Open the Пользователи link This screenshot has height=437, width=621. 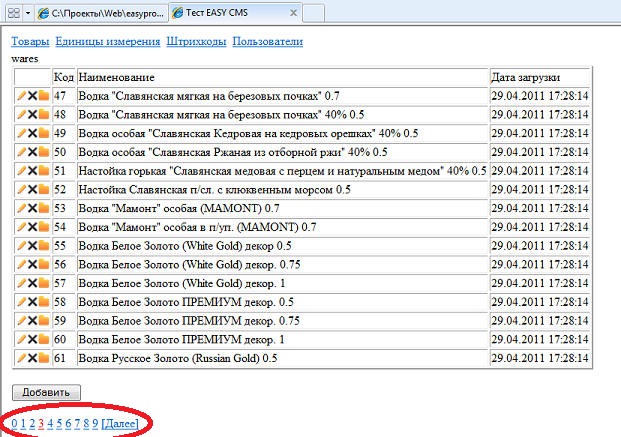tap(268, 41)
